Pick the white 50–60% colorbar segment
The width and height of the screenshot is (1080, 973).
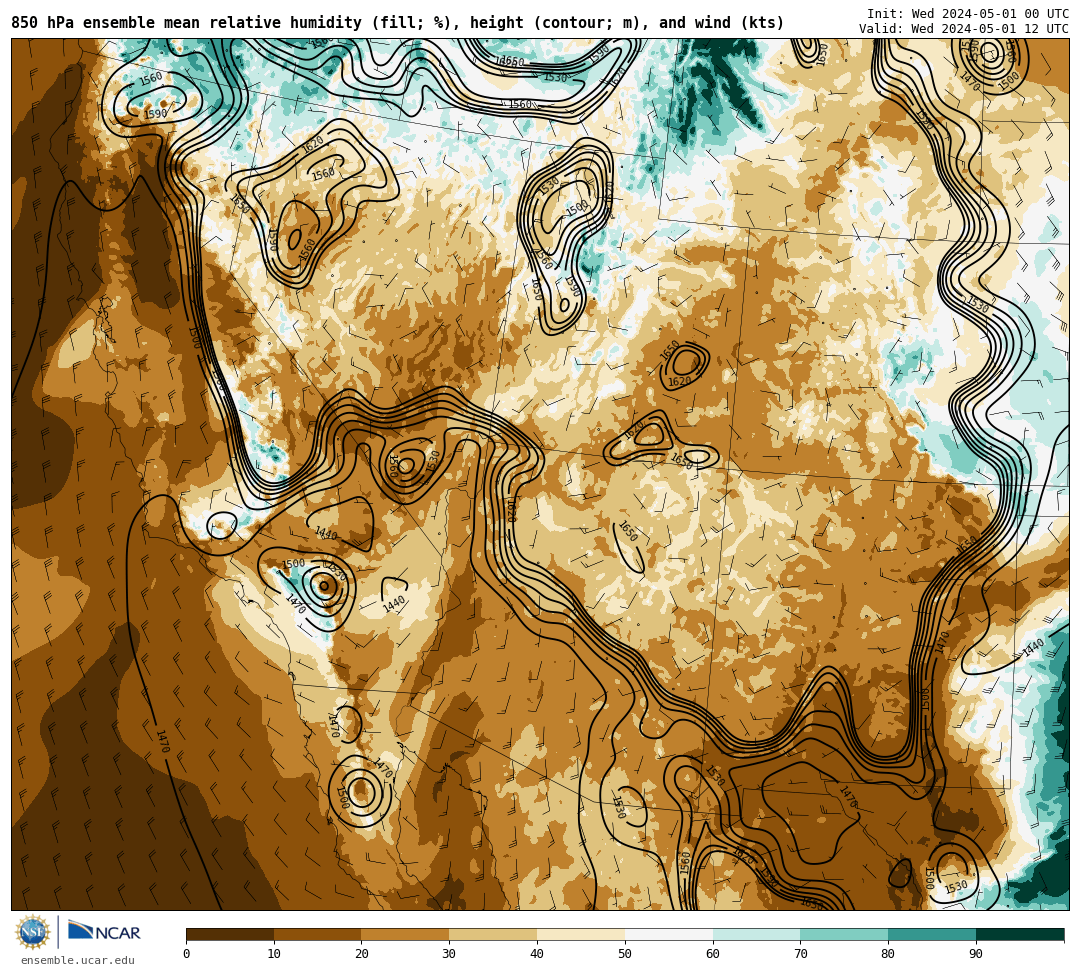[669, 934]
